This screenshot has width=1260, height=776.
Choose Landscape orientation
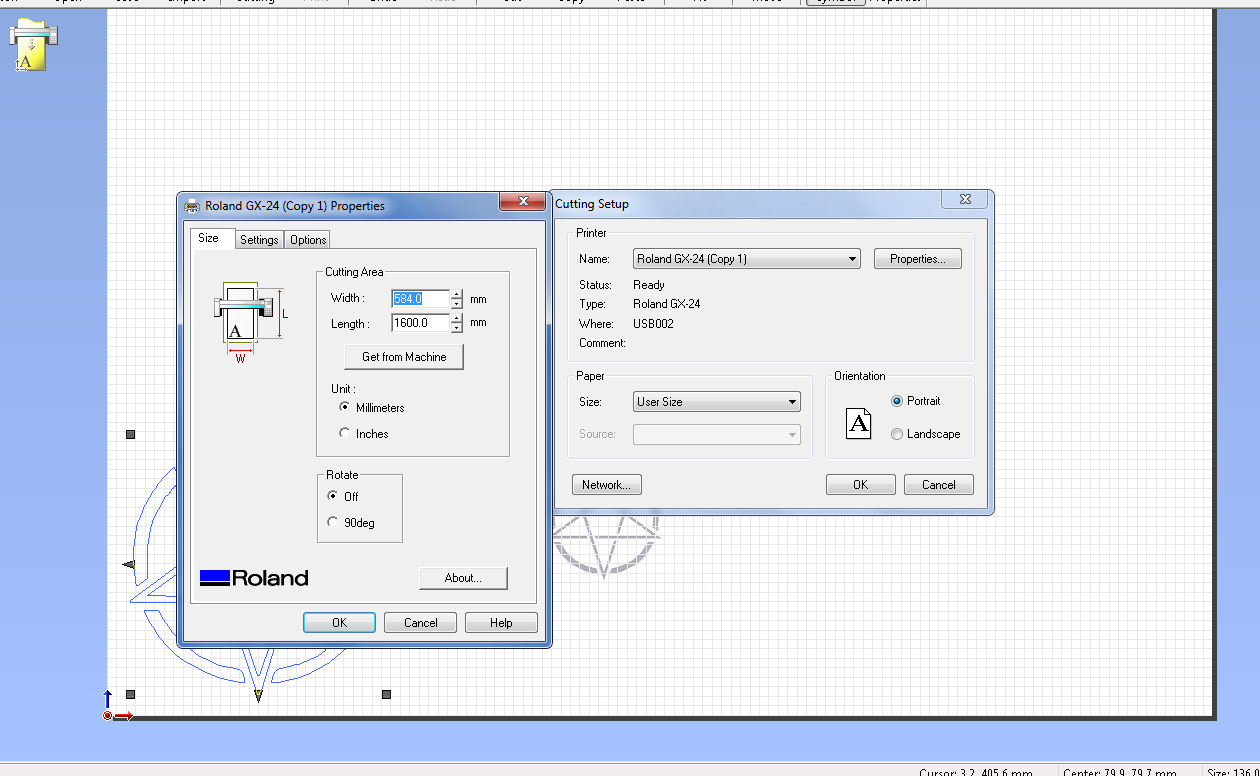coord(897,434)
